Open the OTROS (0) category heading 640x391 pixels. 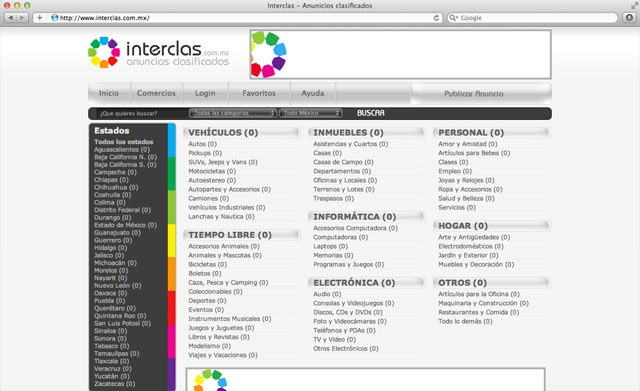(x=462, y=282)
